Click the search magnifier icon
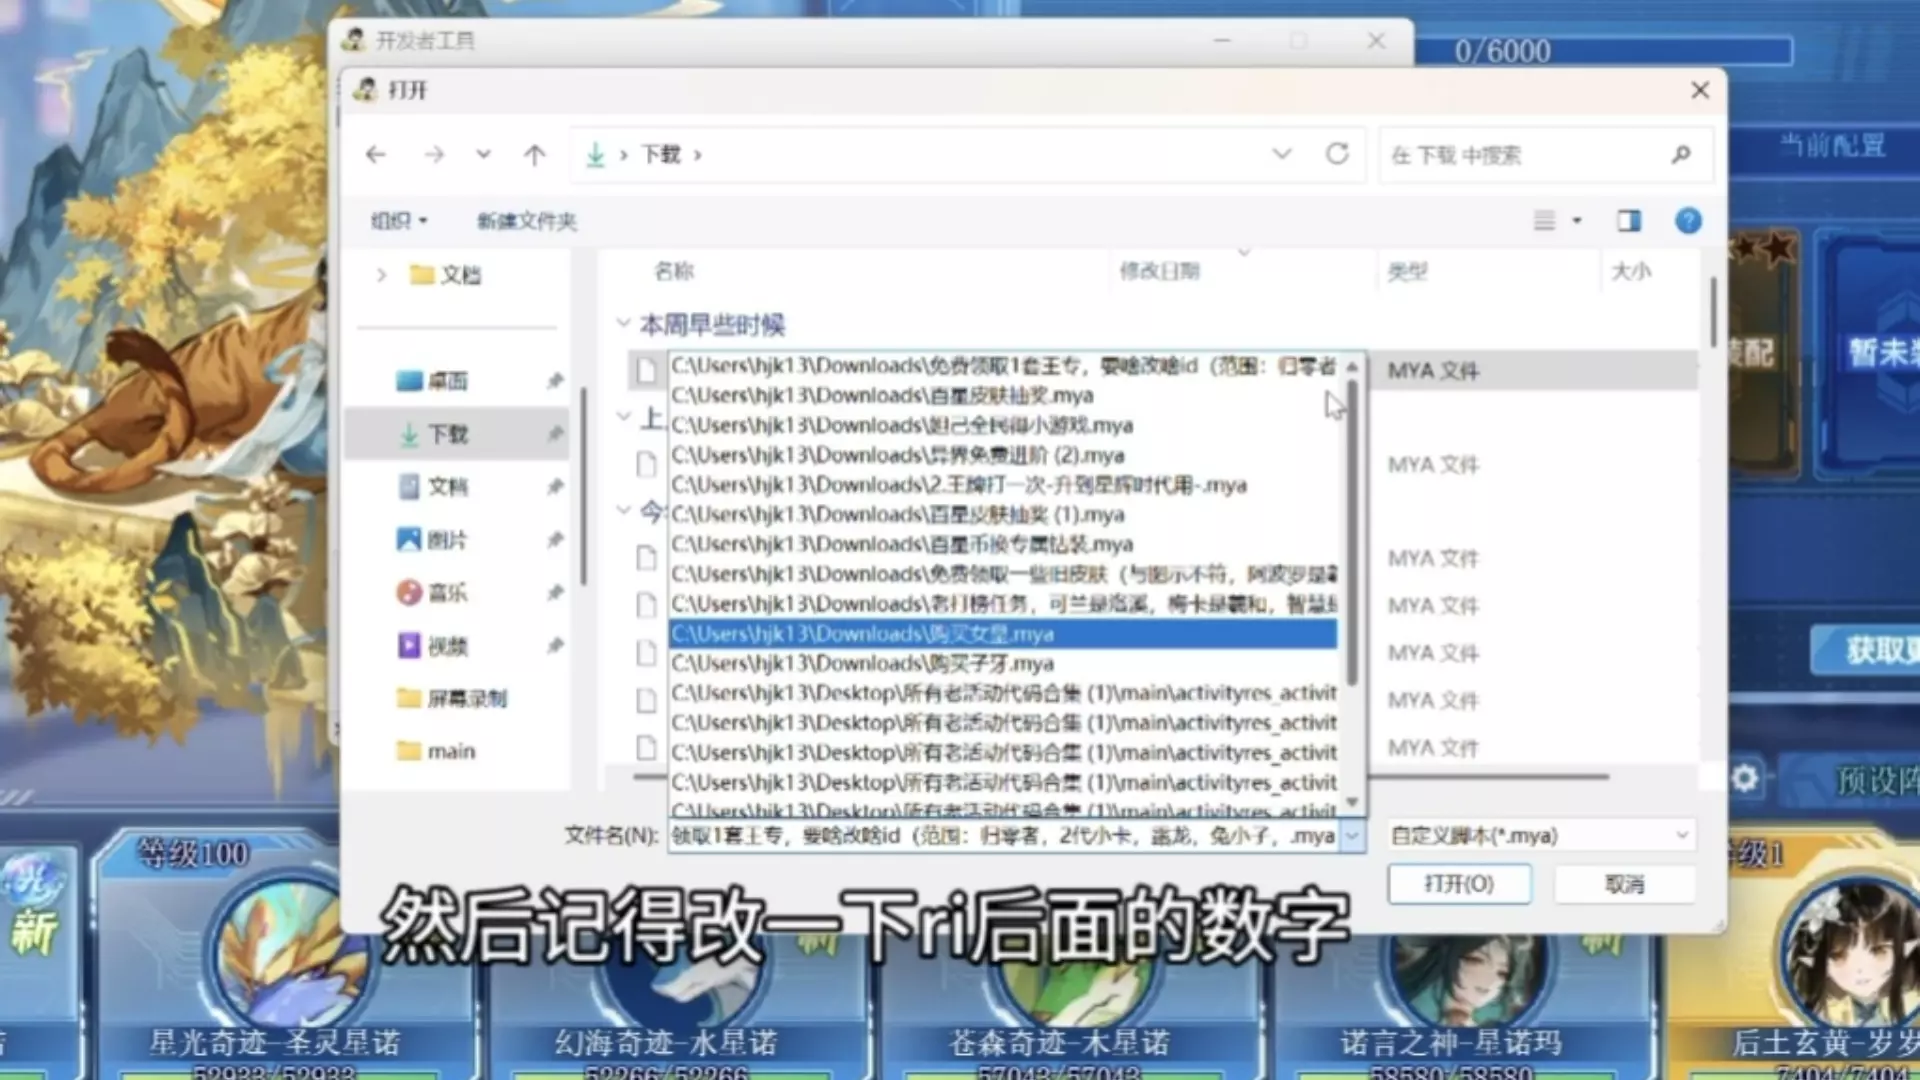 tap(1680, 155)
